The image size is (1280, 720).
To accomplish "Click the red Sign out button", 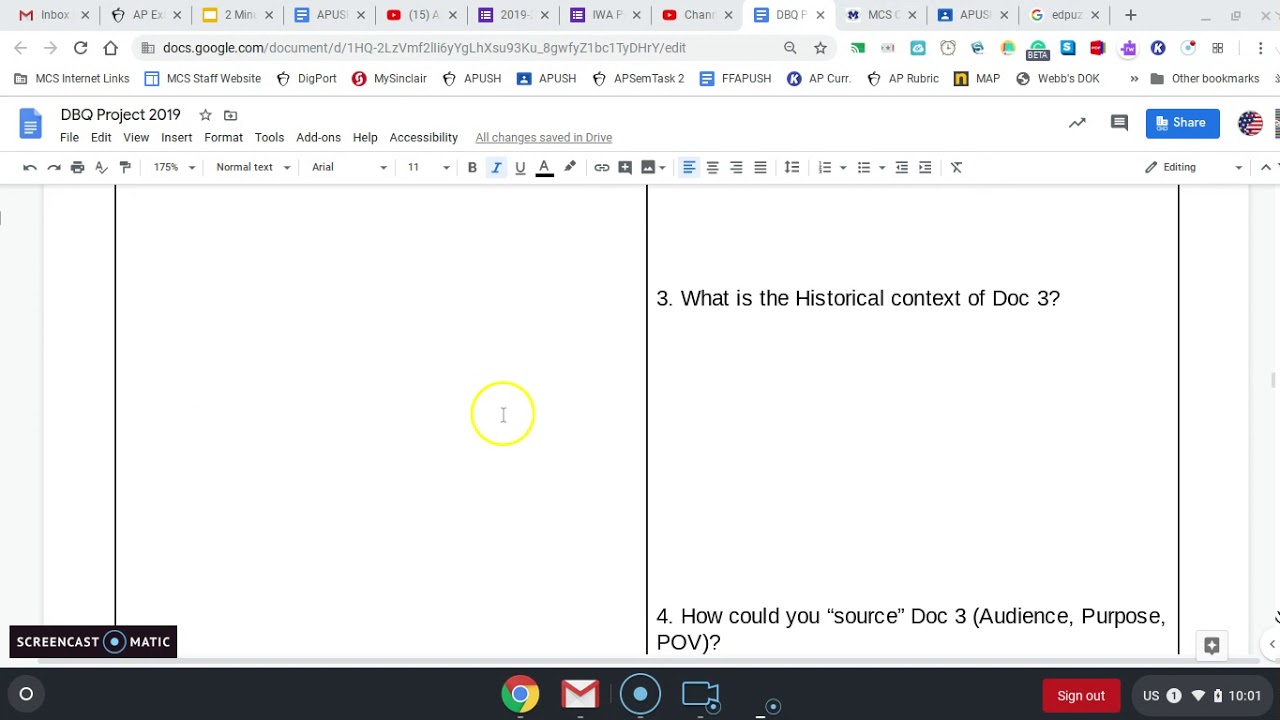I will [x=1081, y=696].
